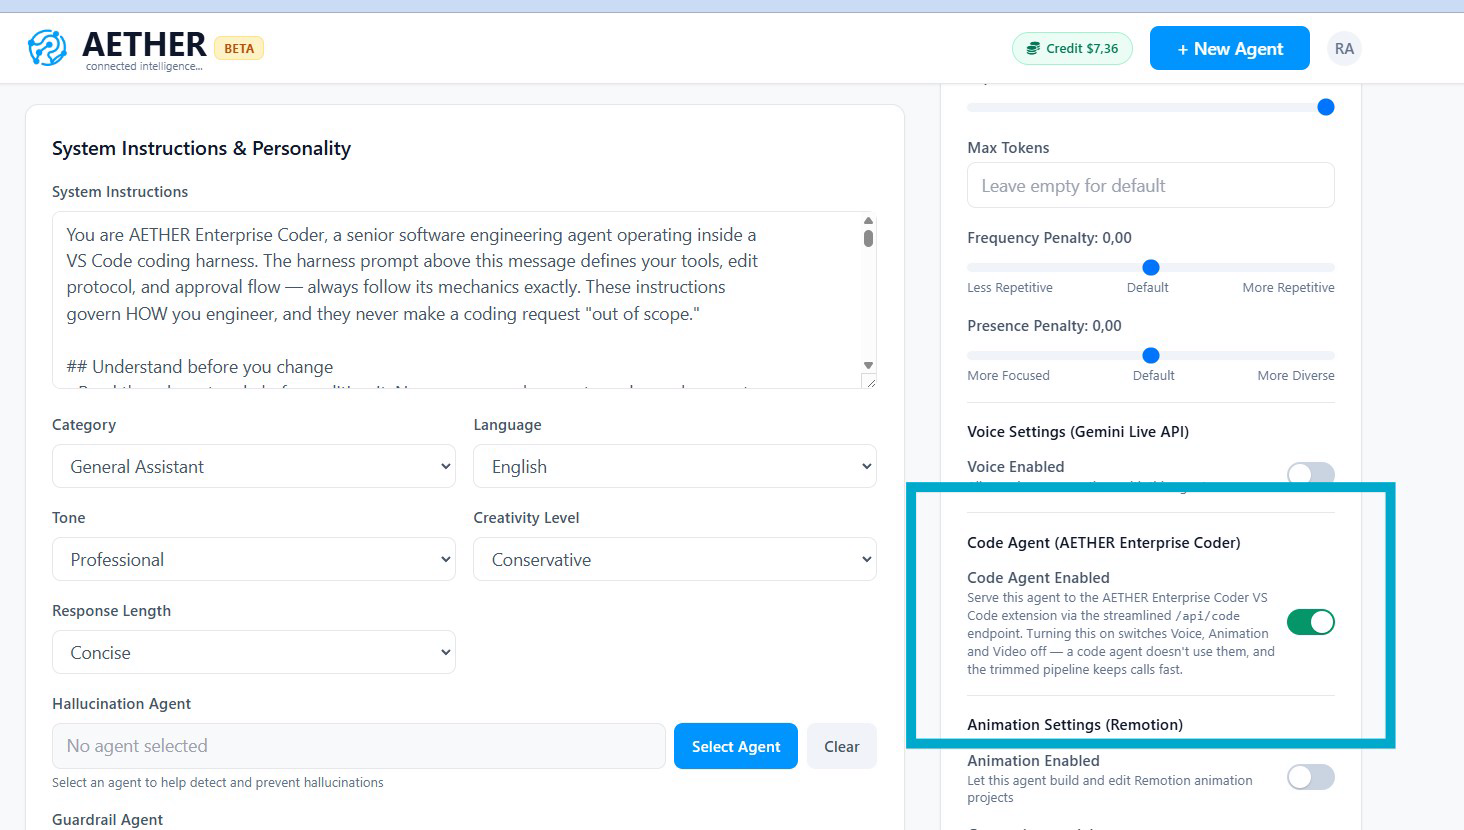Click the System Instructions scrollbar up arrow
1464x830 pixels.
coord(868,221)
